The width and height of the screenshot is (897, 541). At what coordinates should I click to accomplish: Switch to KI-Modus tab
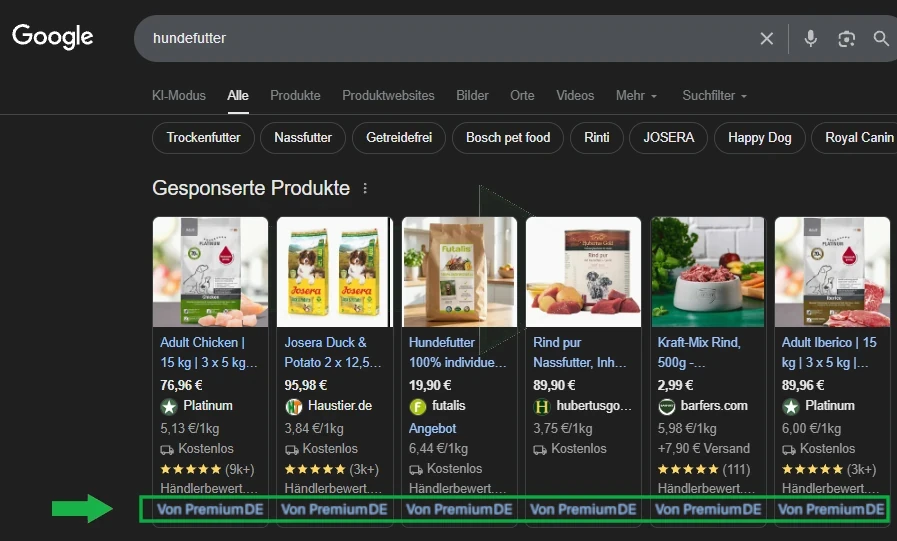click(178, 96)
